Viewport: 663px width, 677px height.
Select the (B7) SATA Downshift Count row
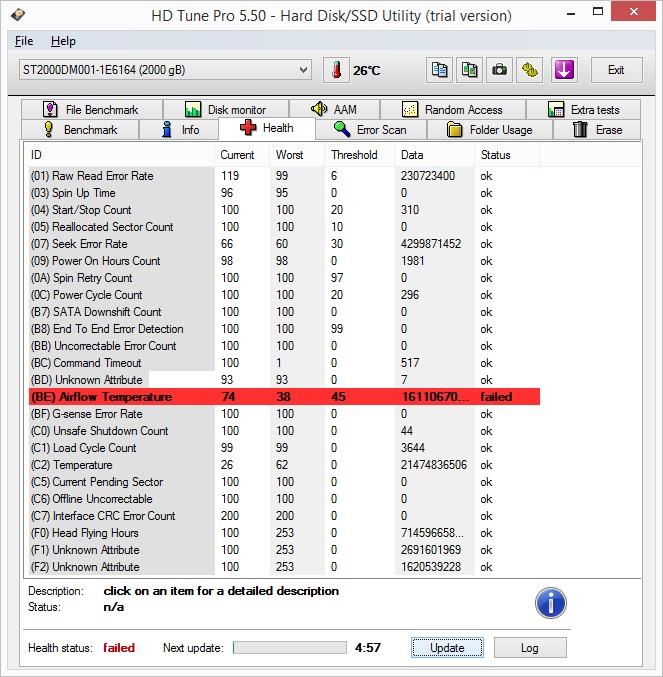(284, 312)
